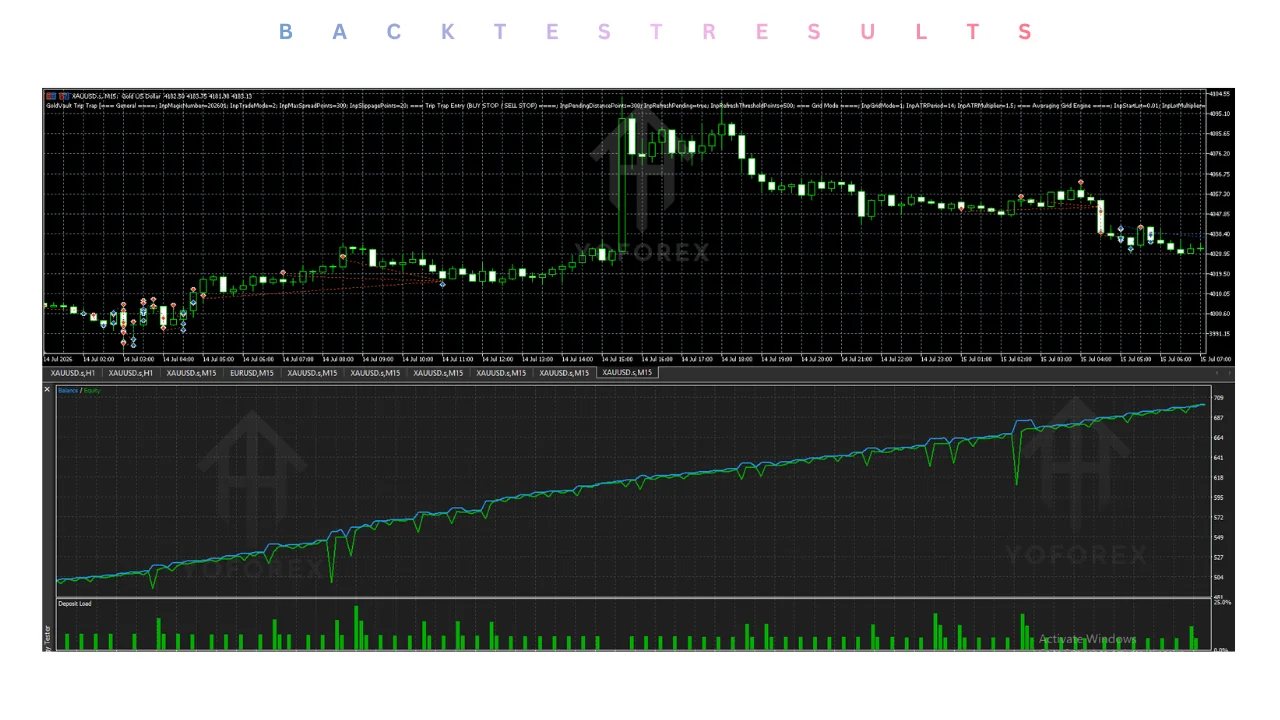
Task: Click the 504 value on balance axis
Action: 1218,577
